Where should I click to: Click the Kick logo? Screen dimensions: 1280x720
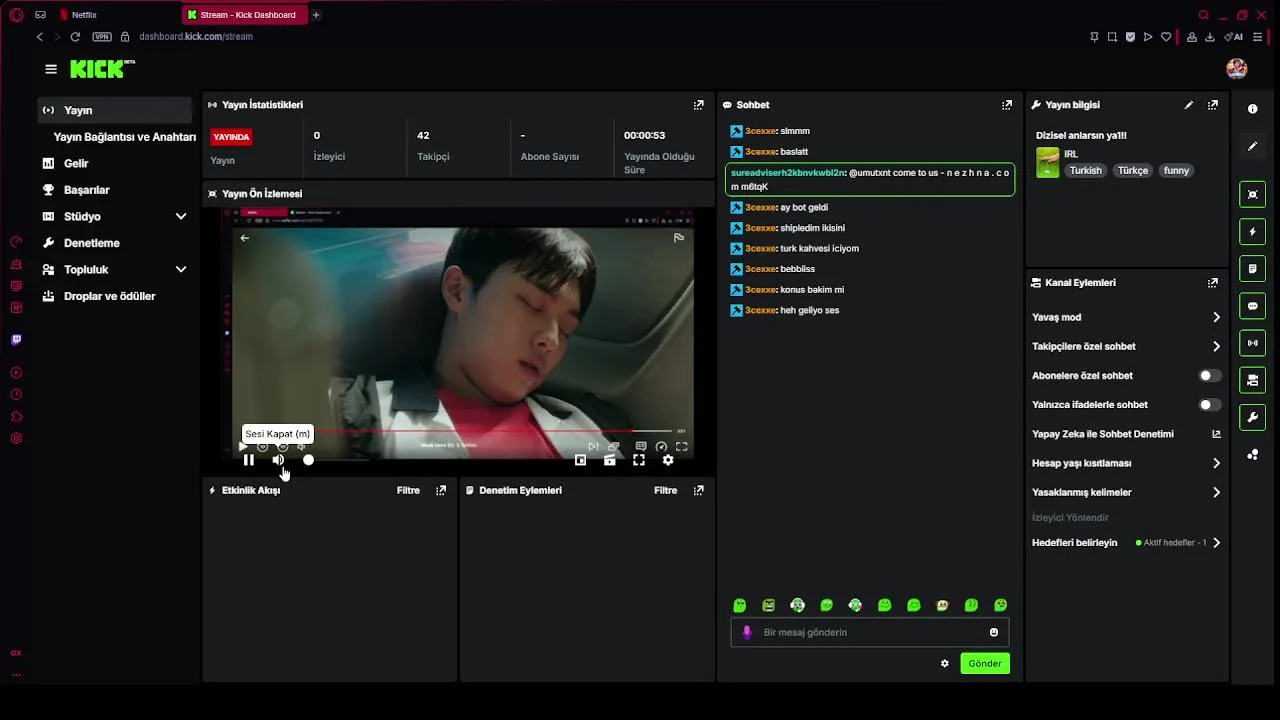[102, 69]
